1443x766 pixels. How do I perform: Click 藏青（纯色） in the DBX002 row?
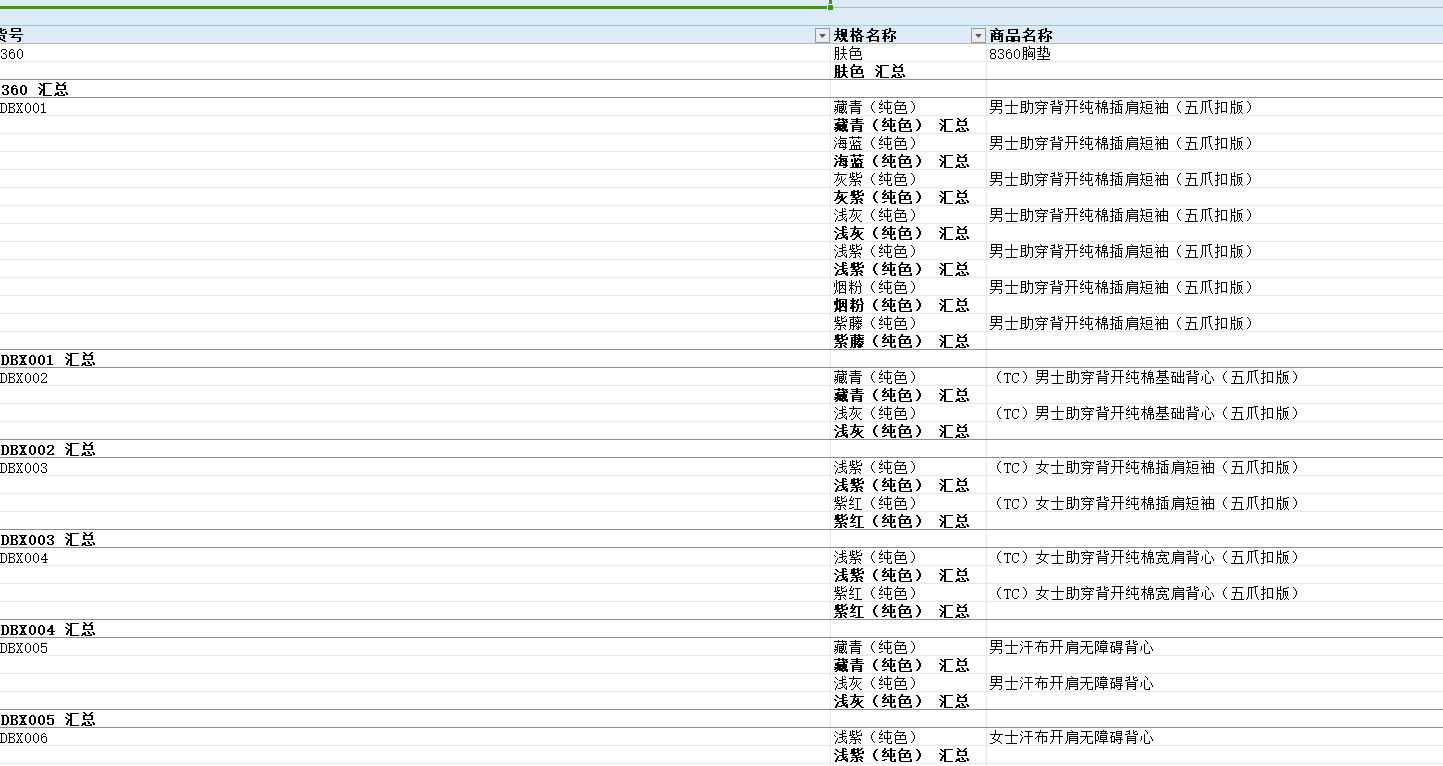pyautogui.click(x=875, y=378)
